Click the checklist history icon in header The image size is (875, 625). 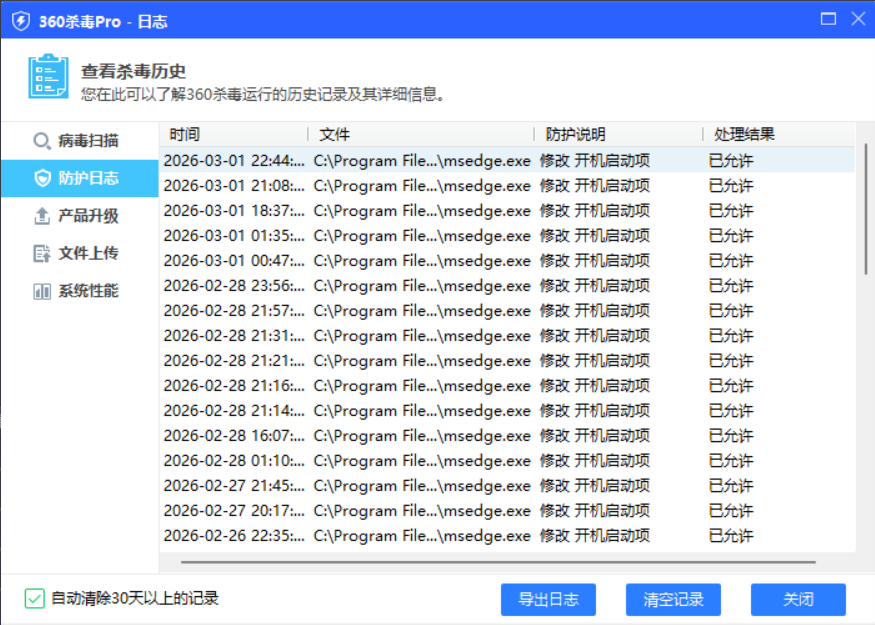[48, 77]
